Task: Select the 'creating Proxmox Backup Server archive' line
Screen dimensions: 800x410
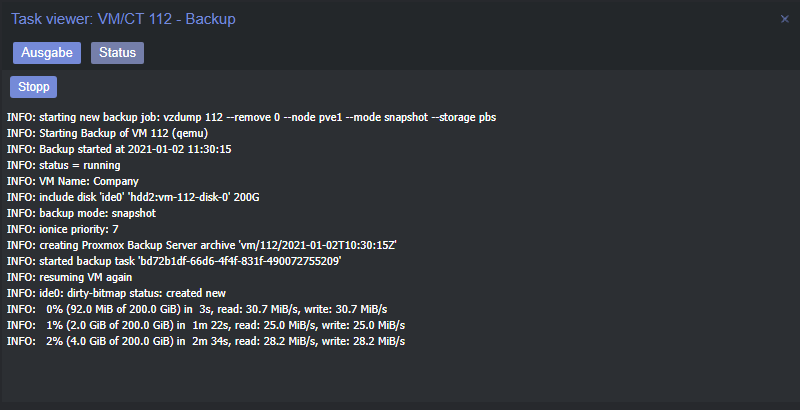Action: pyautogui.click(x=202, y=245)
